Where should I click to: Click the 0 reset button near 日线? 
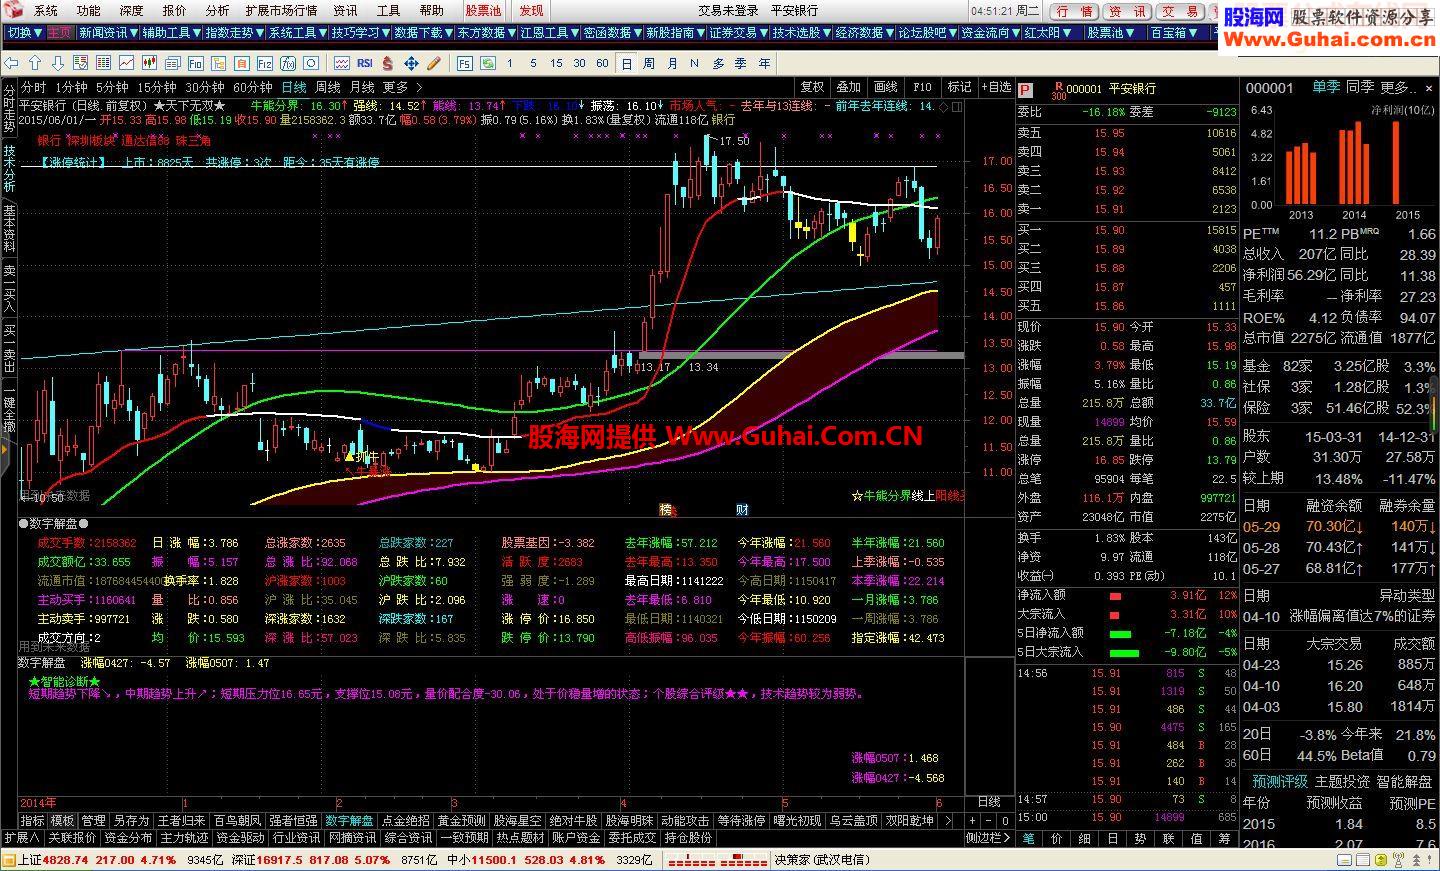pyautogui.click(x=1005, y=821)
